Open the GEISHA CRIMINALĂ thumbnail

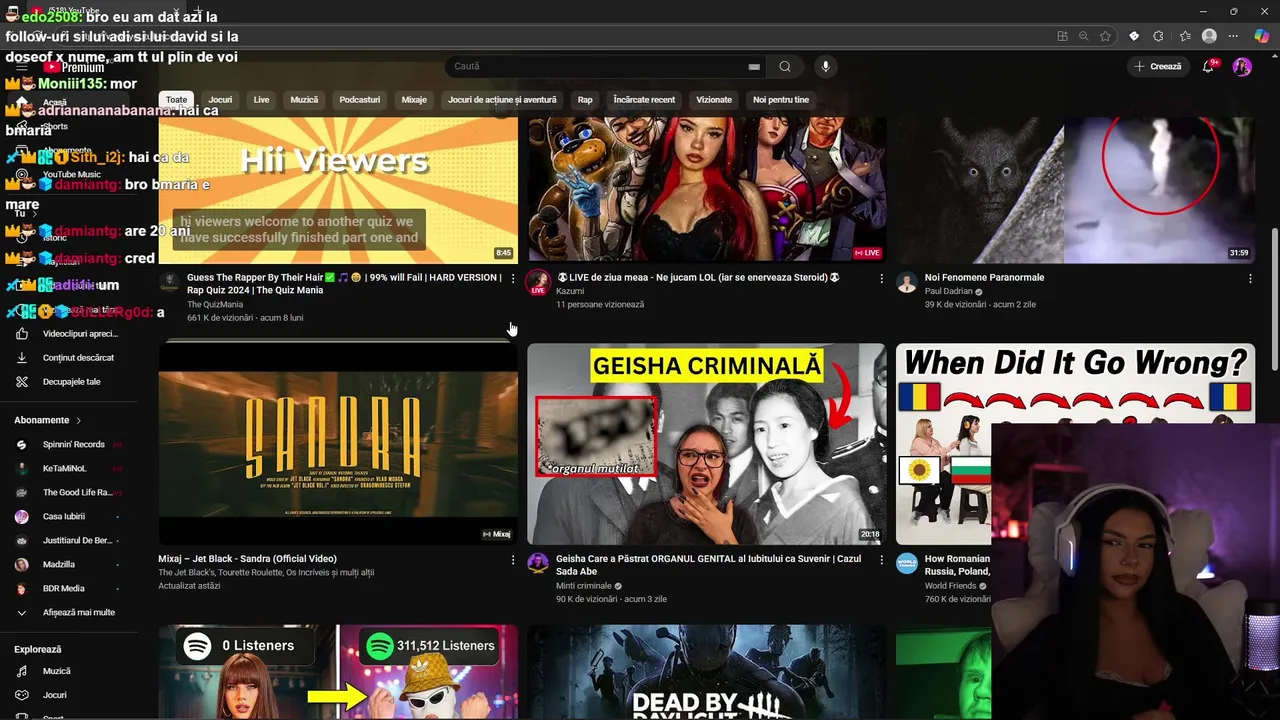point(706,444)
